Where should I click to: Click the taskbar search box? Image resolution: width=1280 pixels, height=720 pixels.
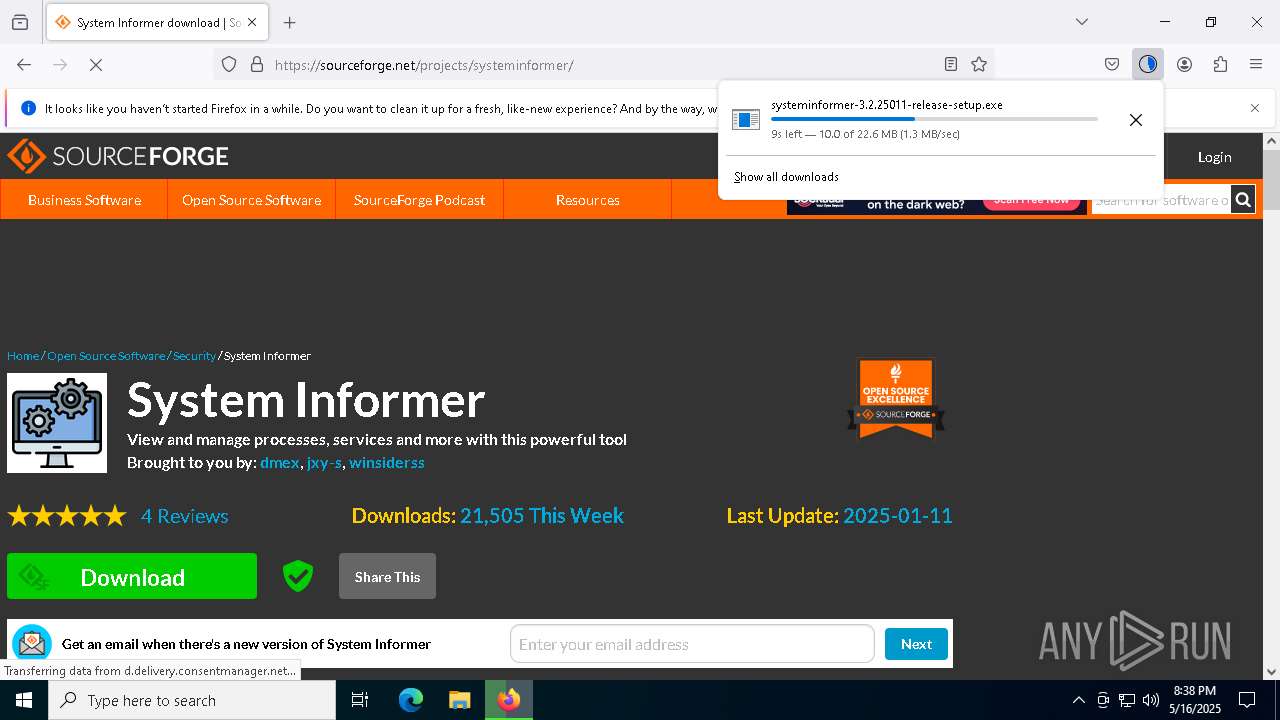[192, 700]
